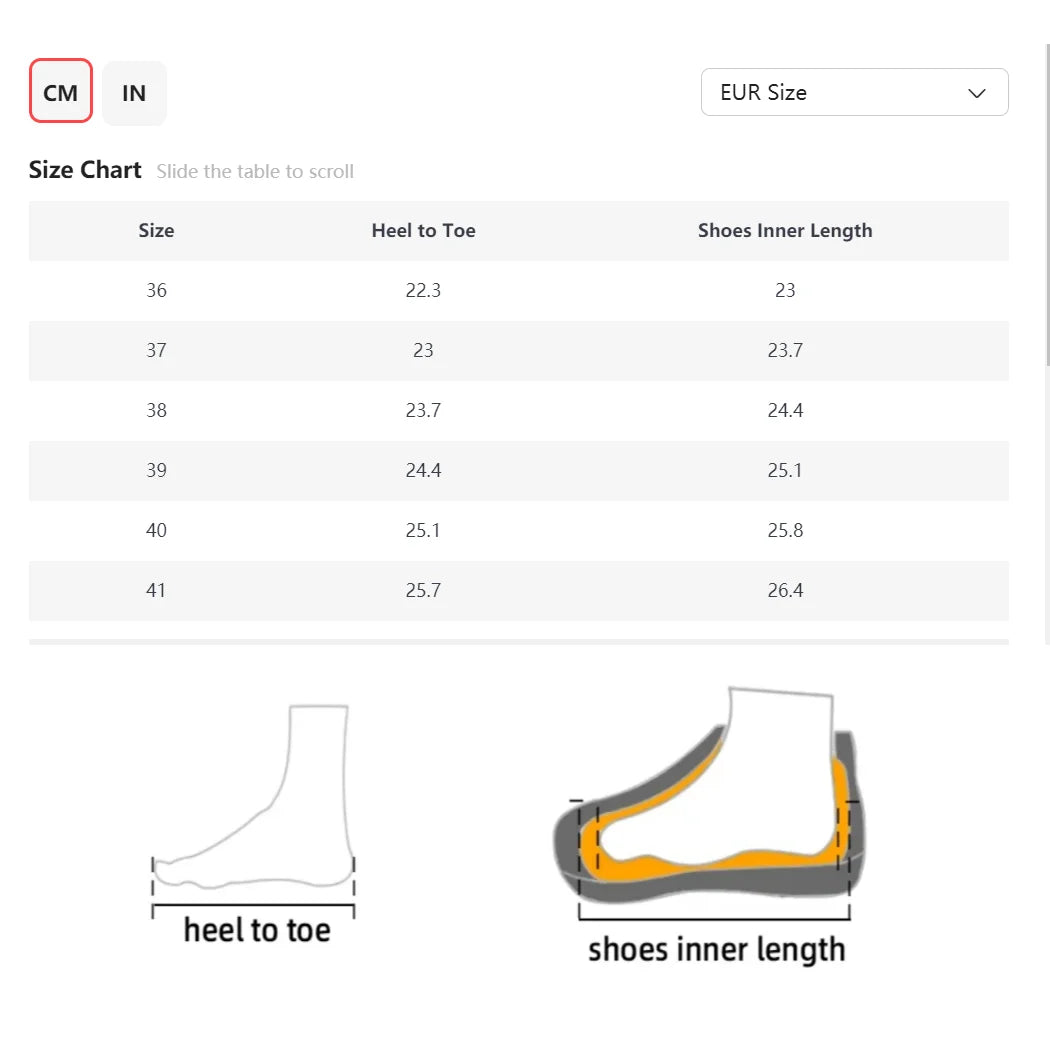Switch measurements to inches with IN
This screenshot has width=1050, height=1050.
click(x=134, y=92)
